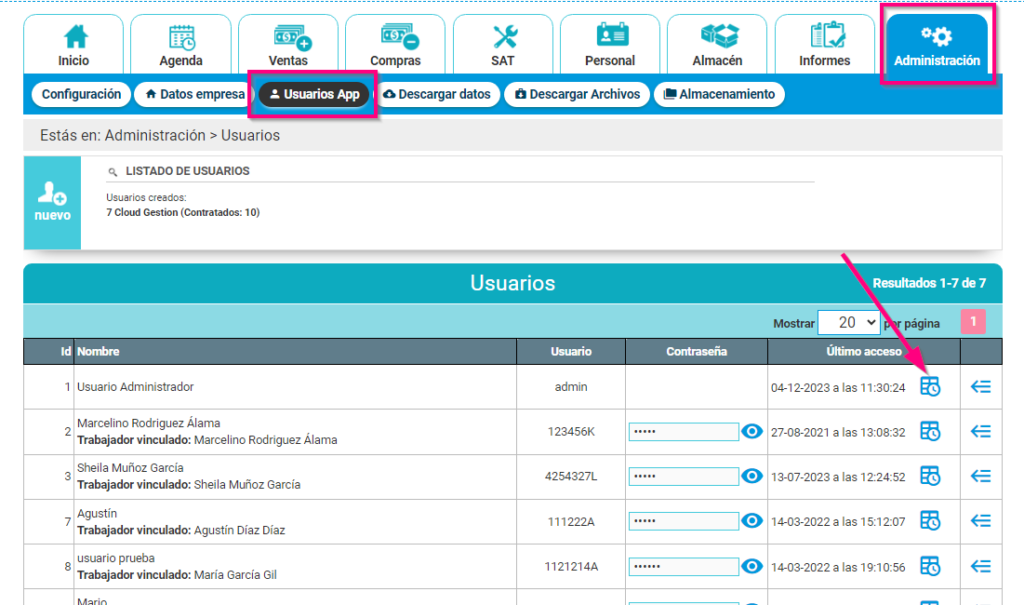Open access history icon for Usuario Administrador

(x=929, y=386)
